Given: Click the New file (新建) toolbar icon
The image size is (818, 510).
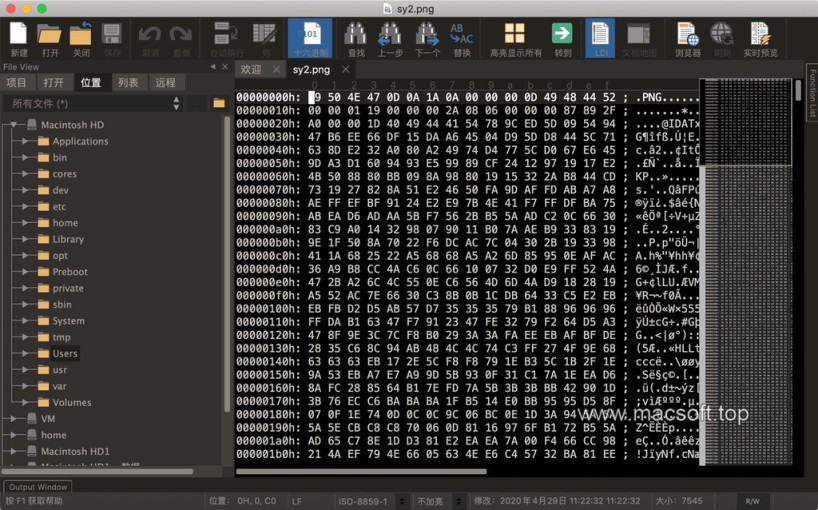Looking at the screenshot, I should click(19, 37).
